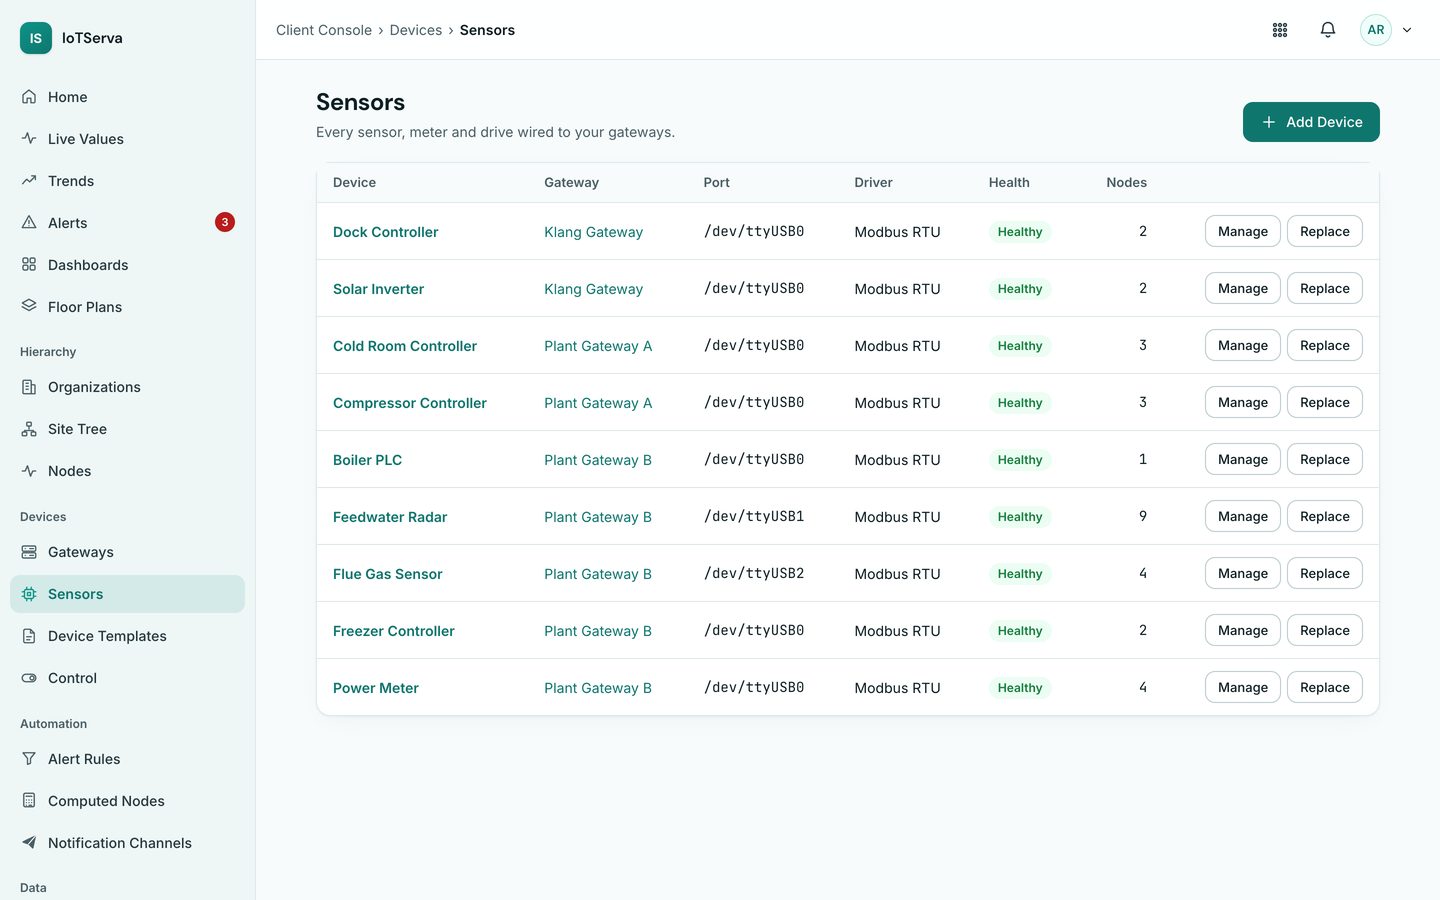Click the Nodes column header

point(1127,182)
